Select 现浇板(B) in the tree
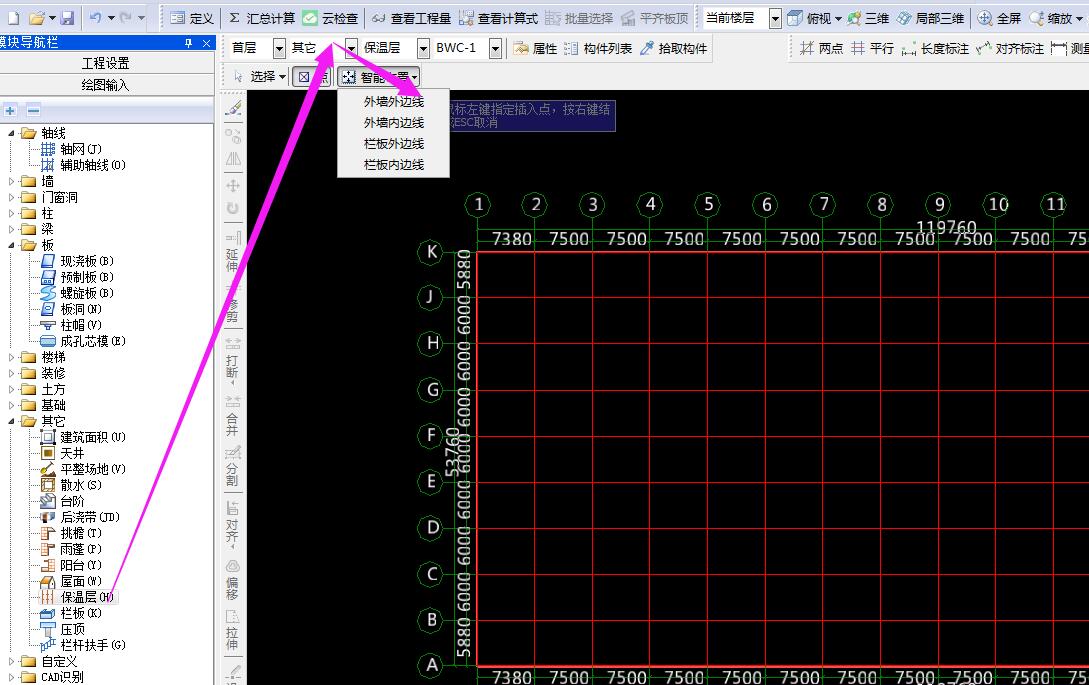1089x685 pixels. [x=87, y=261]
